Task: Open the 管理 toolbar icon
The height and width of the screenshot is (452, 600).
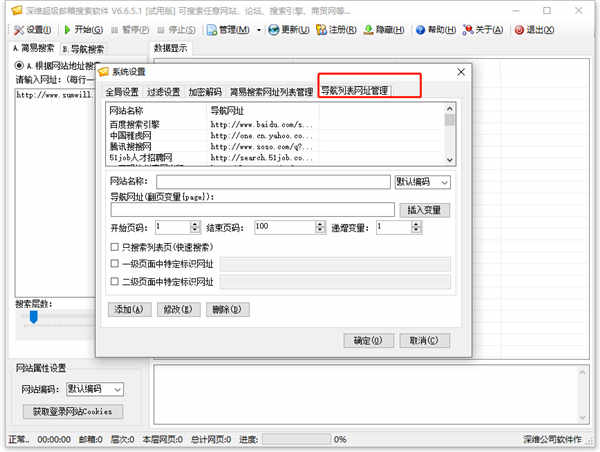Action: pos(228,30)
